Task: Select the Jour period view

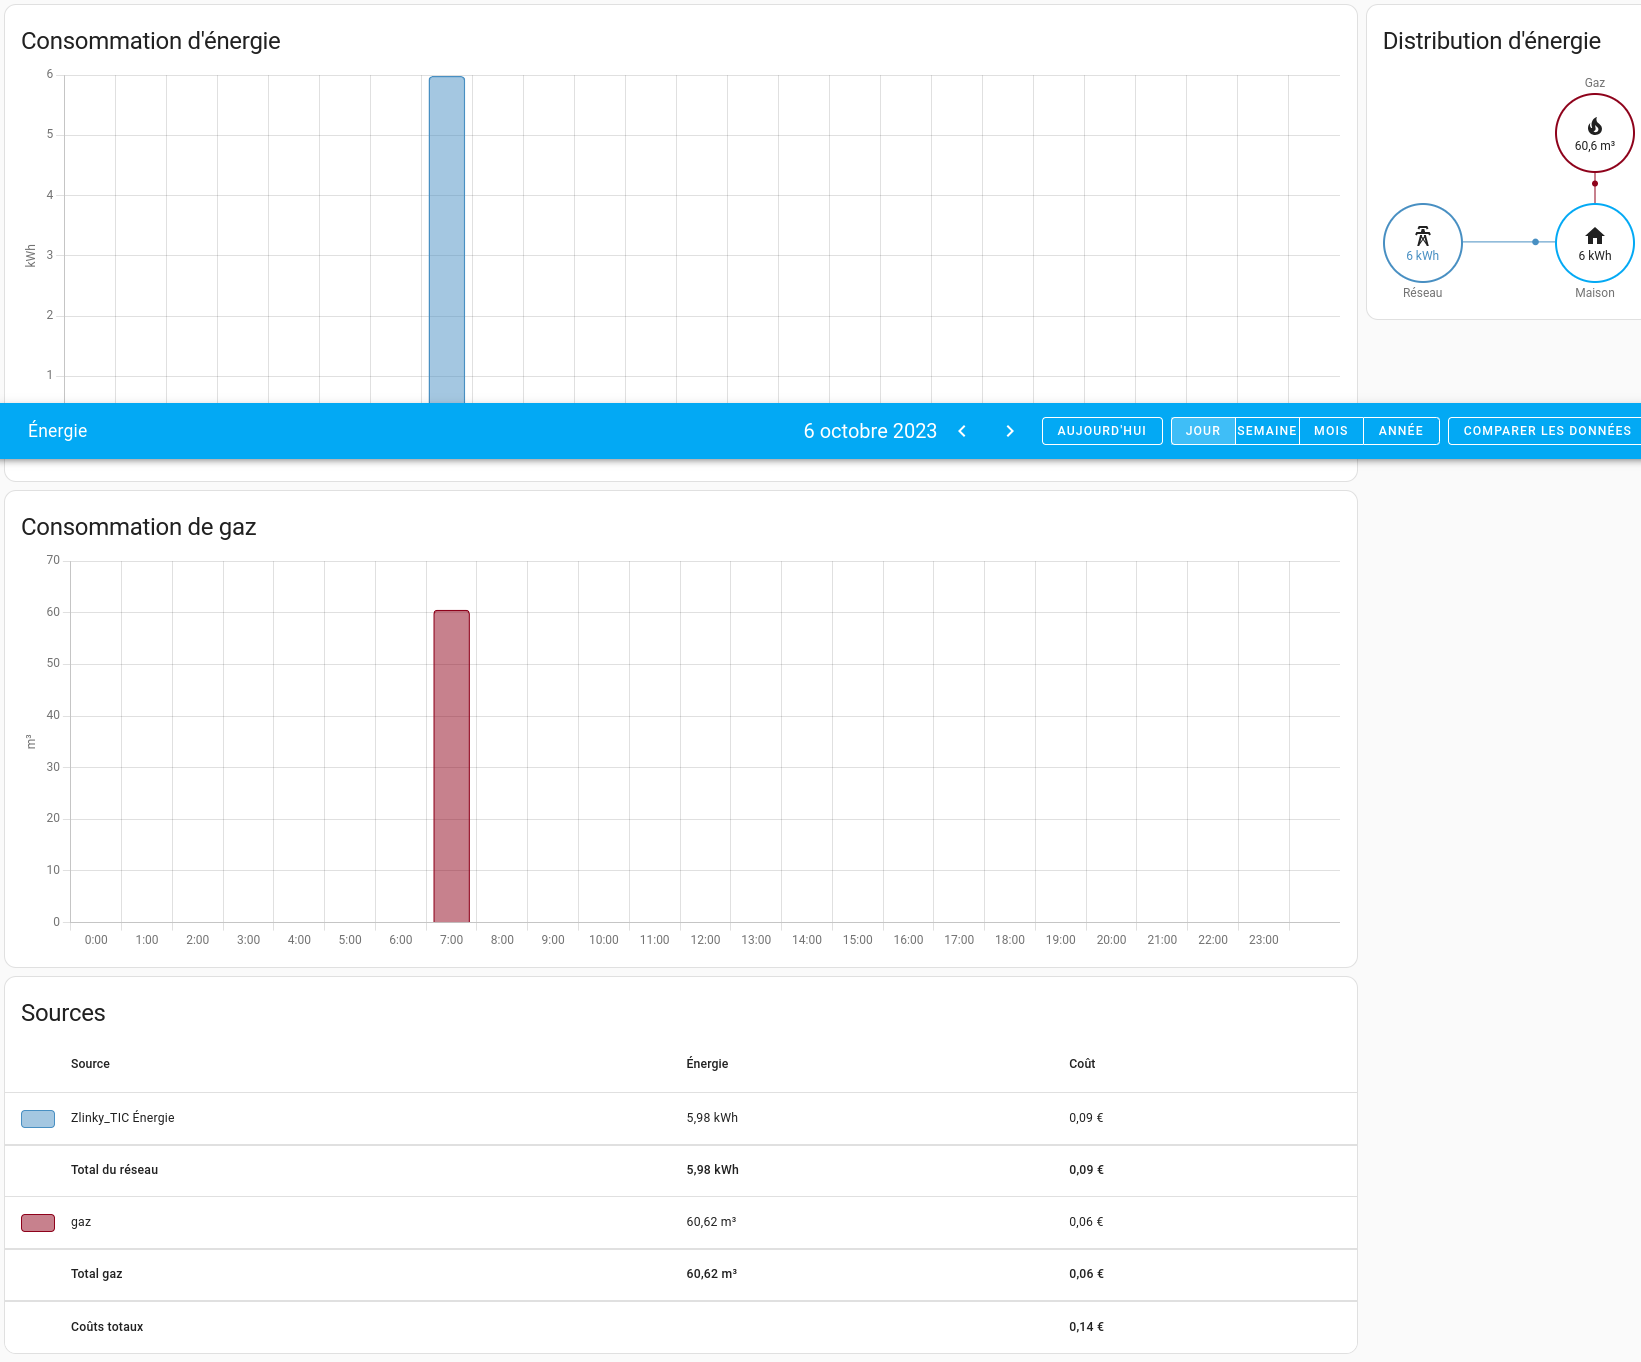Action: pyautogui.click(x=1203, y=431)
